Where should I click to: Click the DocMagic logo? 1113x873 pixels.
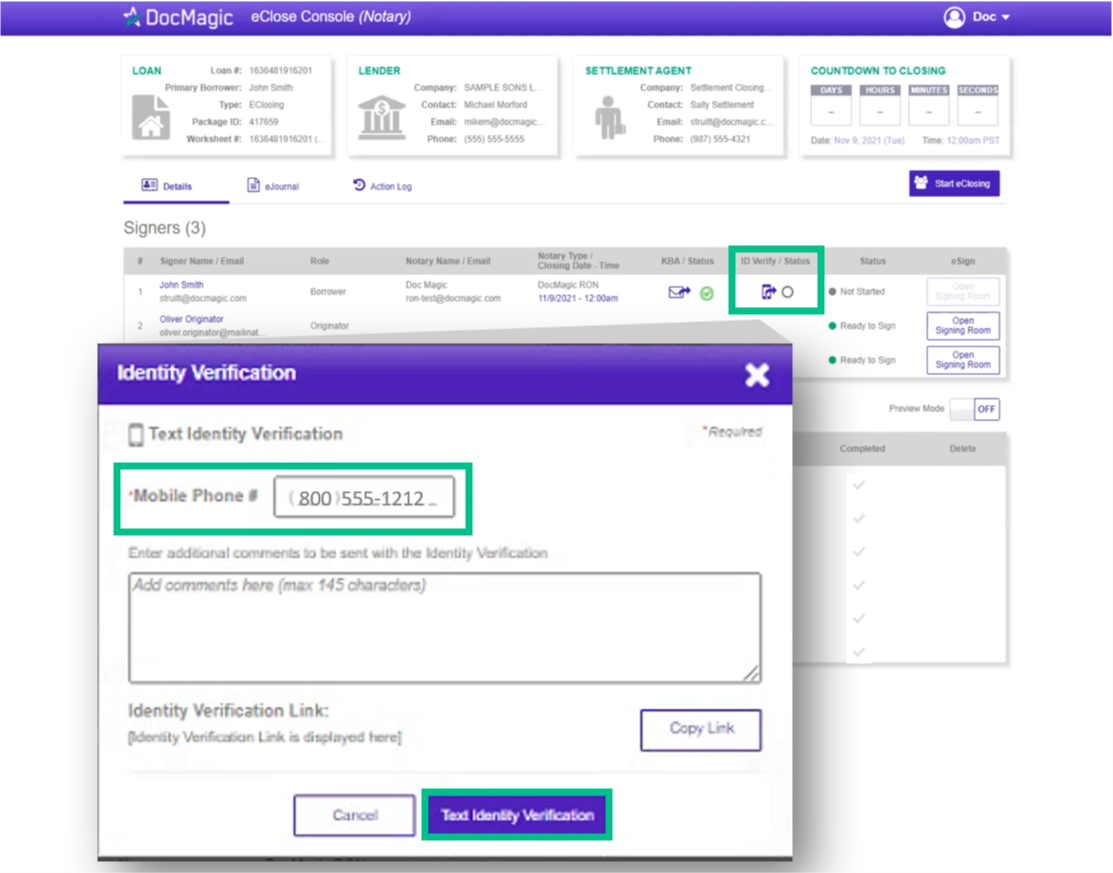(177, 17)
